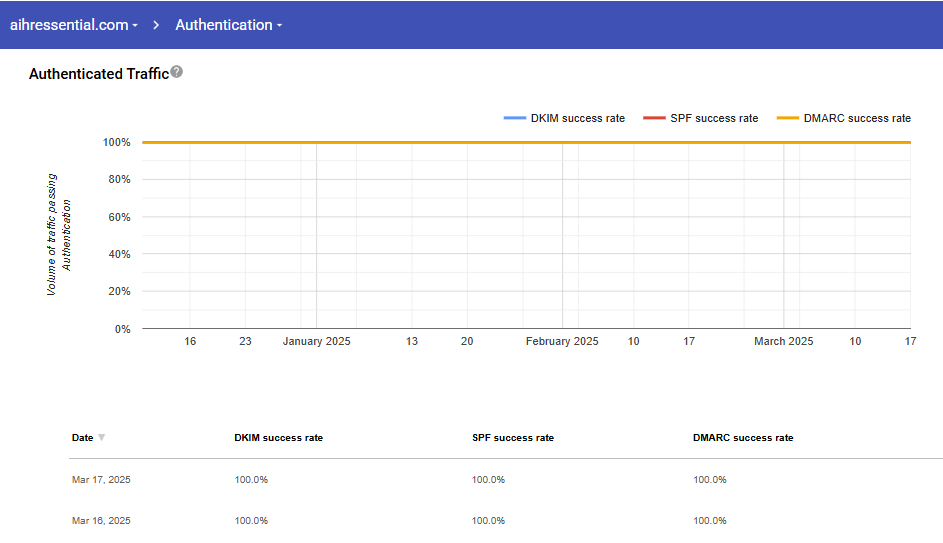Select the DKIM success rate legend label
The width and height of the screenshot is (943, 543).
coord(578,118)
